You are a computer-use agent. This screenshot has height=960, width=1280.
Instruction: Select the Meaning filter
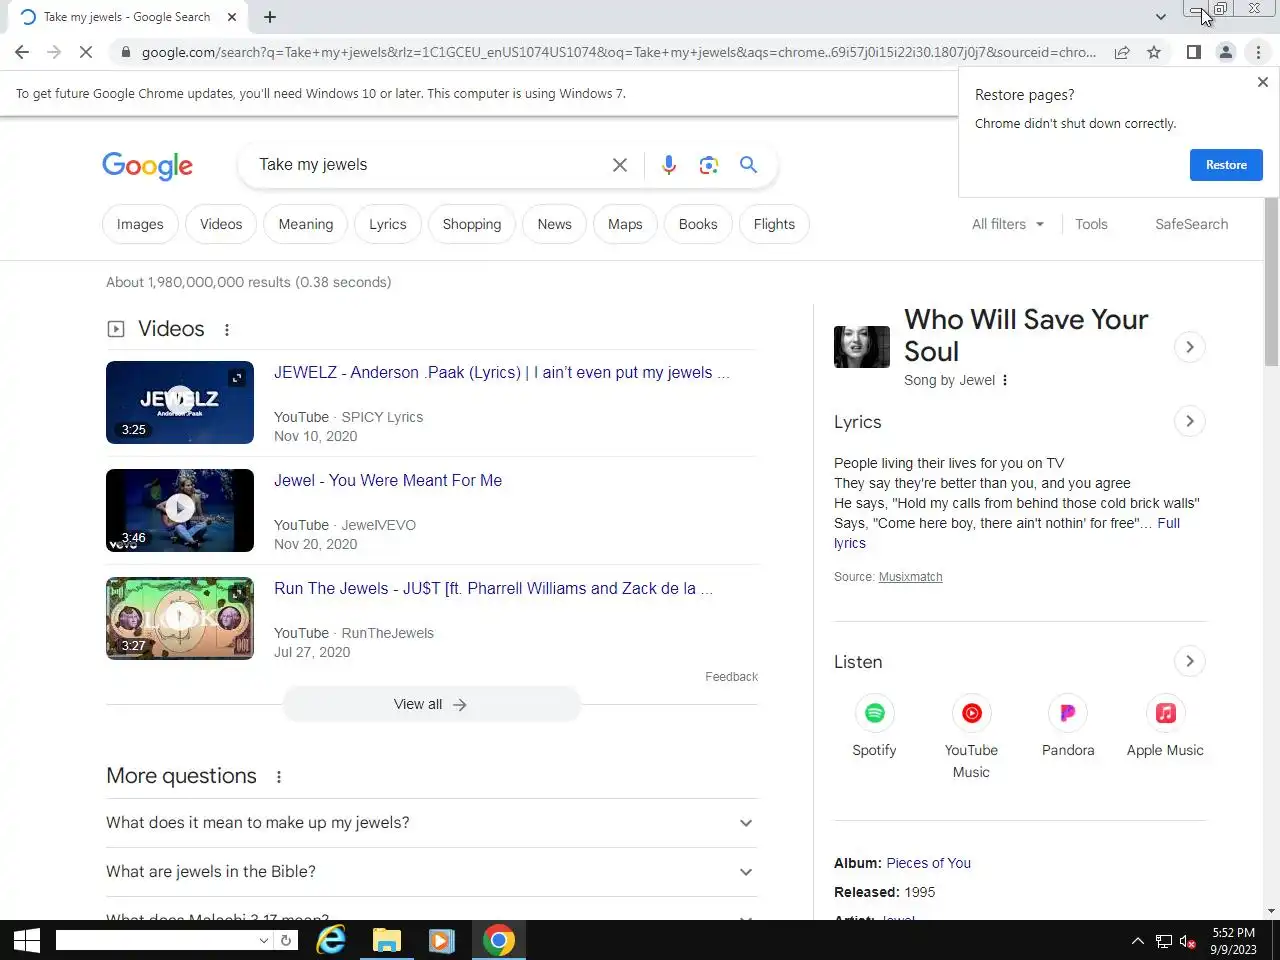(306, 224)
